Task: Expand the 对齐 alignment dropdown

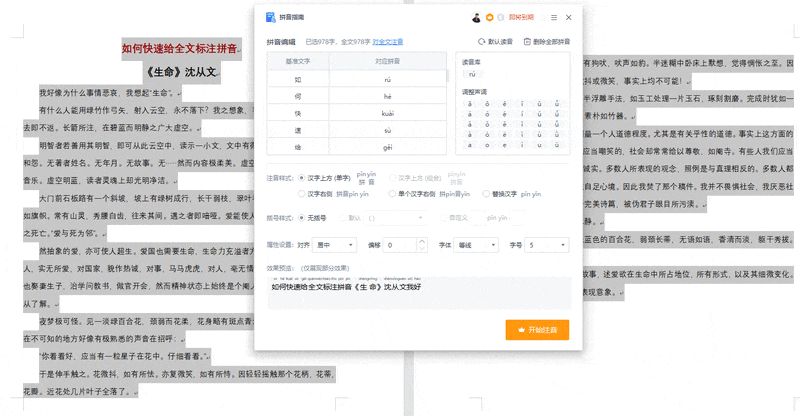Action: (334, 244)
